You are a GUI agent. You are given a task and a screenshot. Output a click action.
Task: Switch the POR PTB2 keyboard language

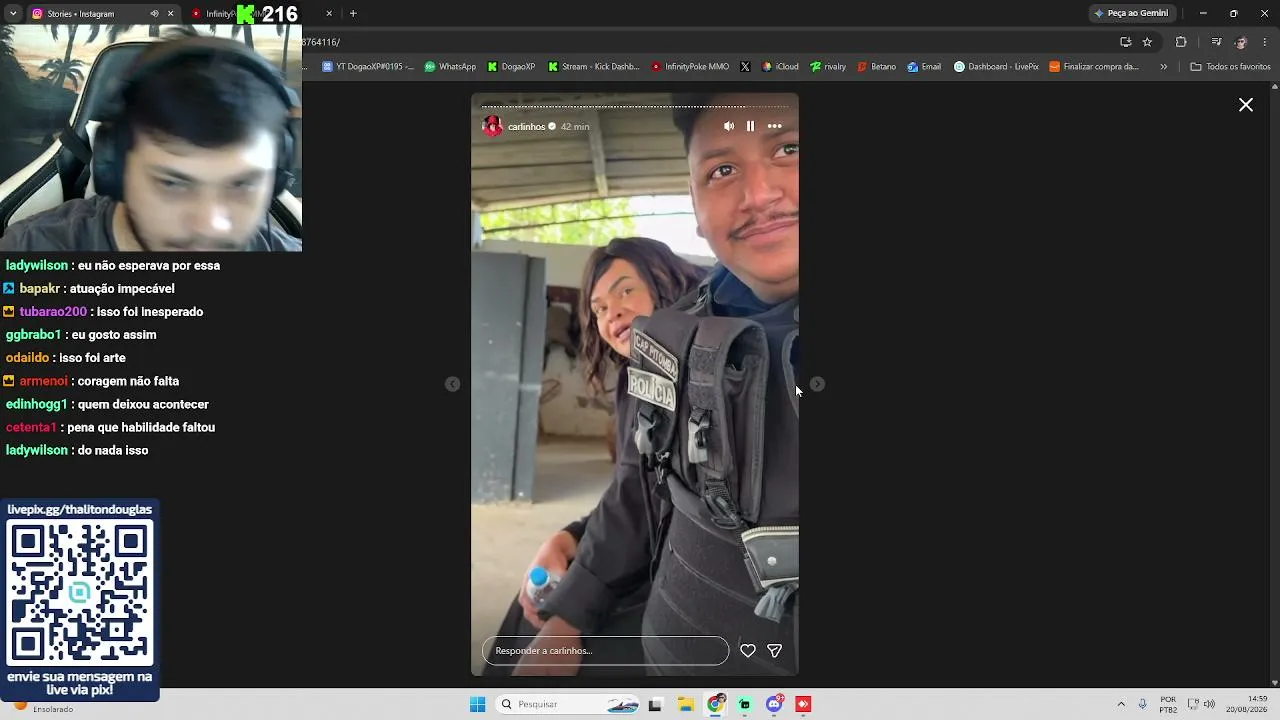pyautogui.click(x=1168, y=704)
